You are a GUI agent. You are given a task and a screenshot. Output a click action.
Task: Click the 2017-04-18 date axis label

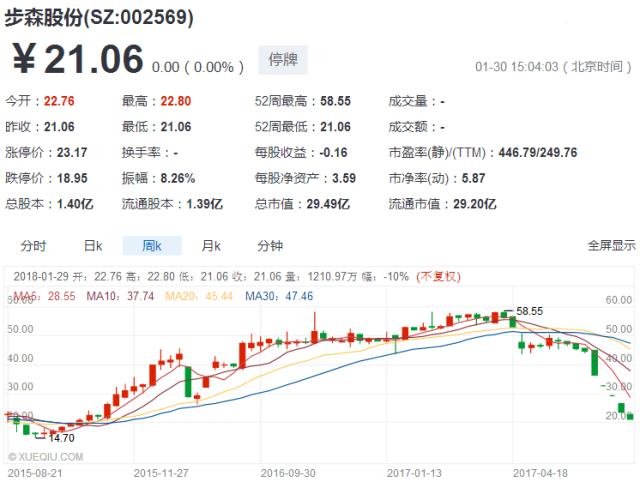click(540, 473)
